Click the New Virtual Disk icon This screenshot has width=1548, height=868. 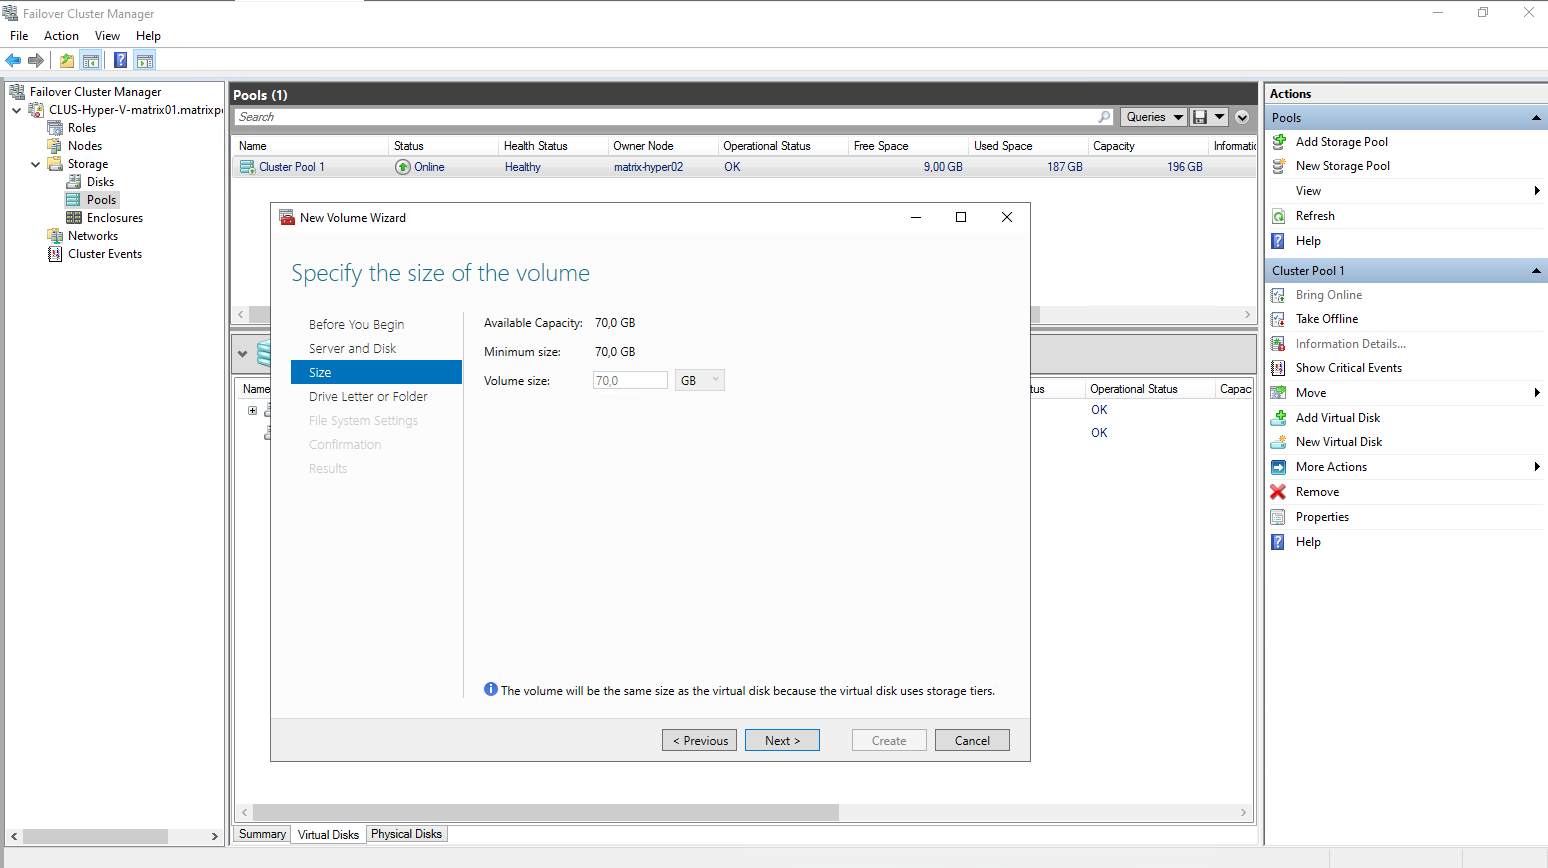tap(1278, 442)
